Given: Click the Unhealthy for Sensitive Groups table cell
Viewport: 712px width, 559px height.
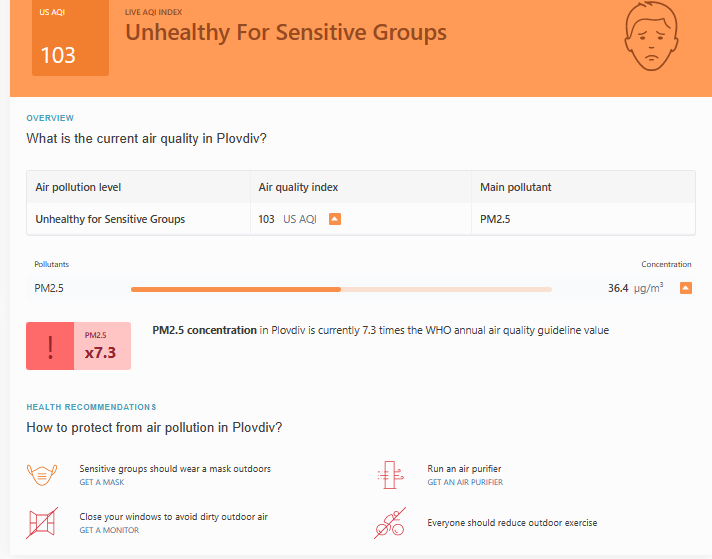Looking at the screenshot, I should click(x=110, y=219).
